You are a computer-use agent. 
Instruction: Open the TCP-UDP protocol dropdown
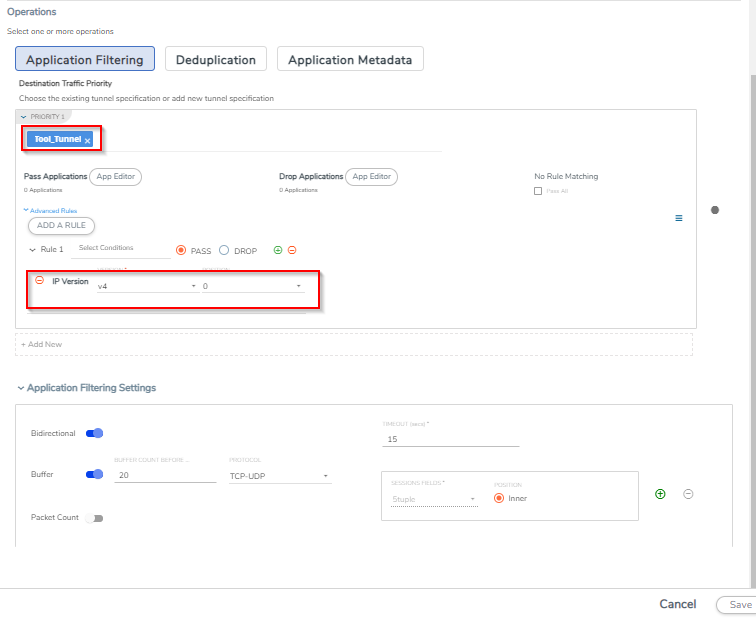pos(280,476)
